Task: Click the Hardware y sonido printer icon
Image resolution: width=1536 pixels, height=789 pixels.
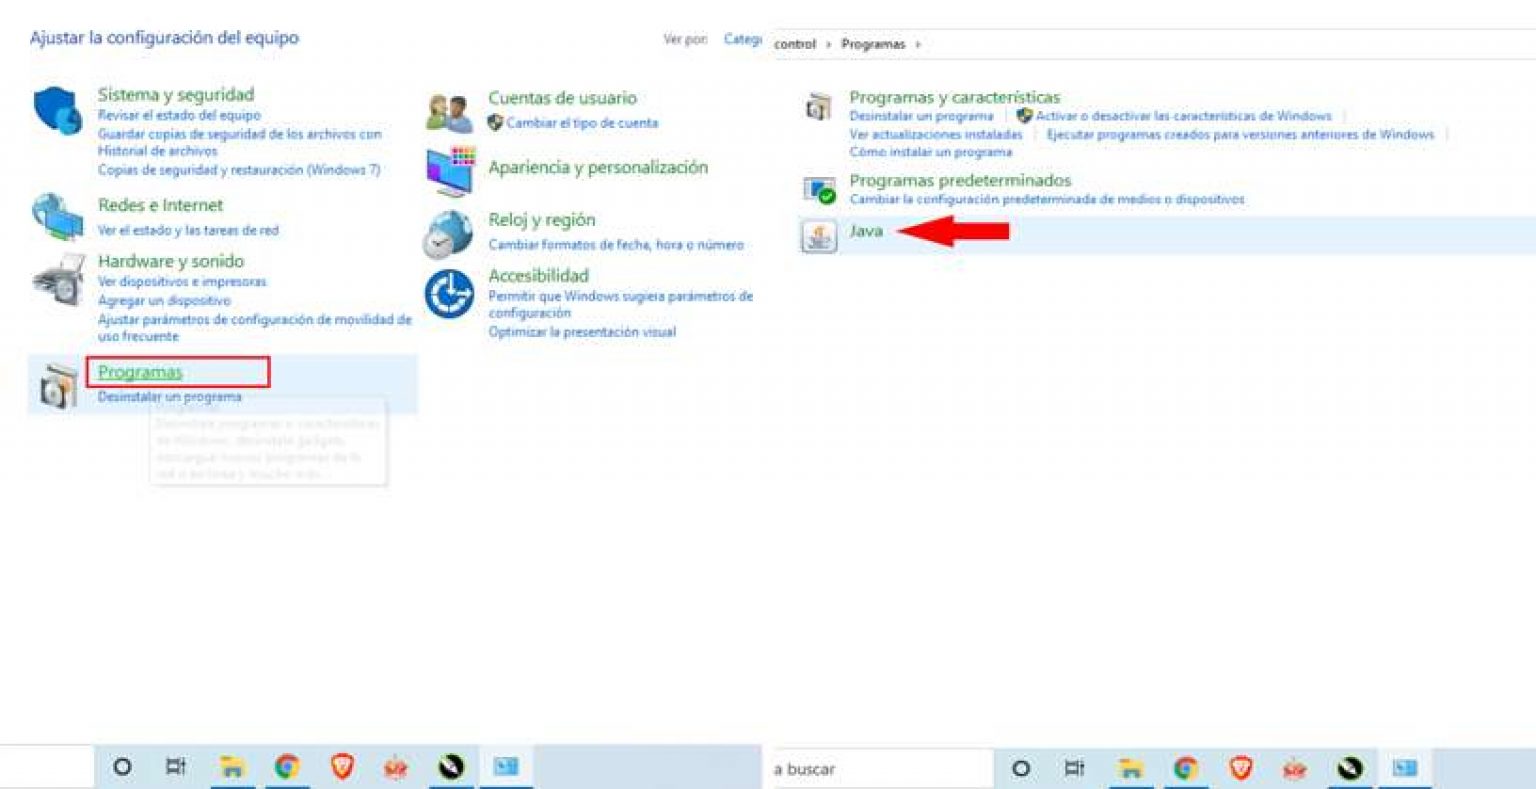Action: [58, 280]
